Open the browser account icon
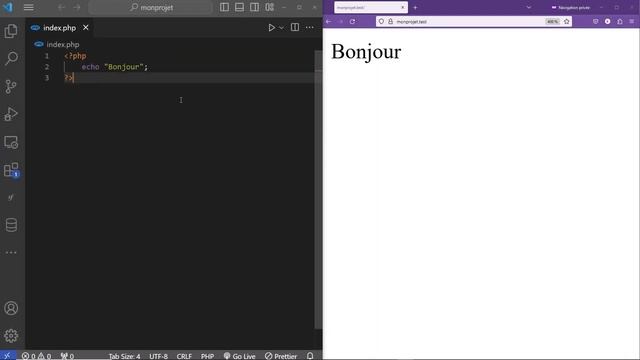The width and height of the screenshot is (640, 360). coord(607,21)
